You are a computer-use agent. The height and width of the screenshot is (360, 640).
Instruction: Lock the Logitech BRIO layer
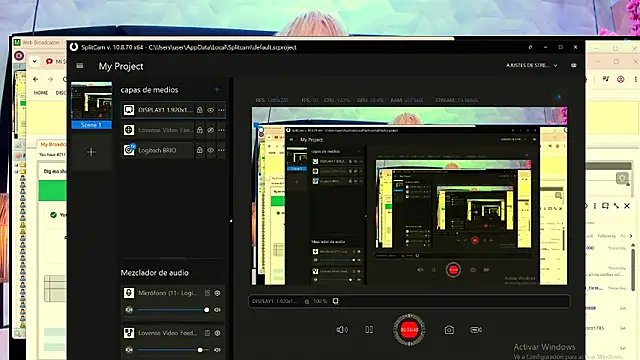[x=200, y=150]
